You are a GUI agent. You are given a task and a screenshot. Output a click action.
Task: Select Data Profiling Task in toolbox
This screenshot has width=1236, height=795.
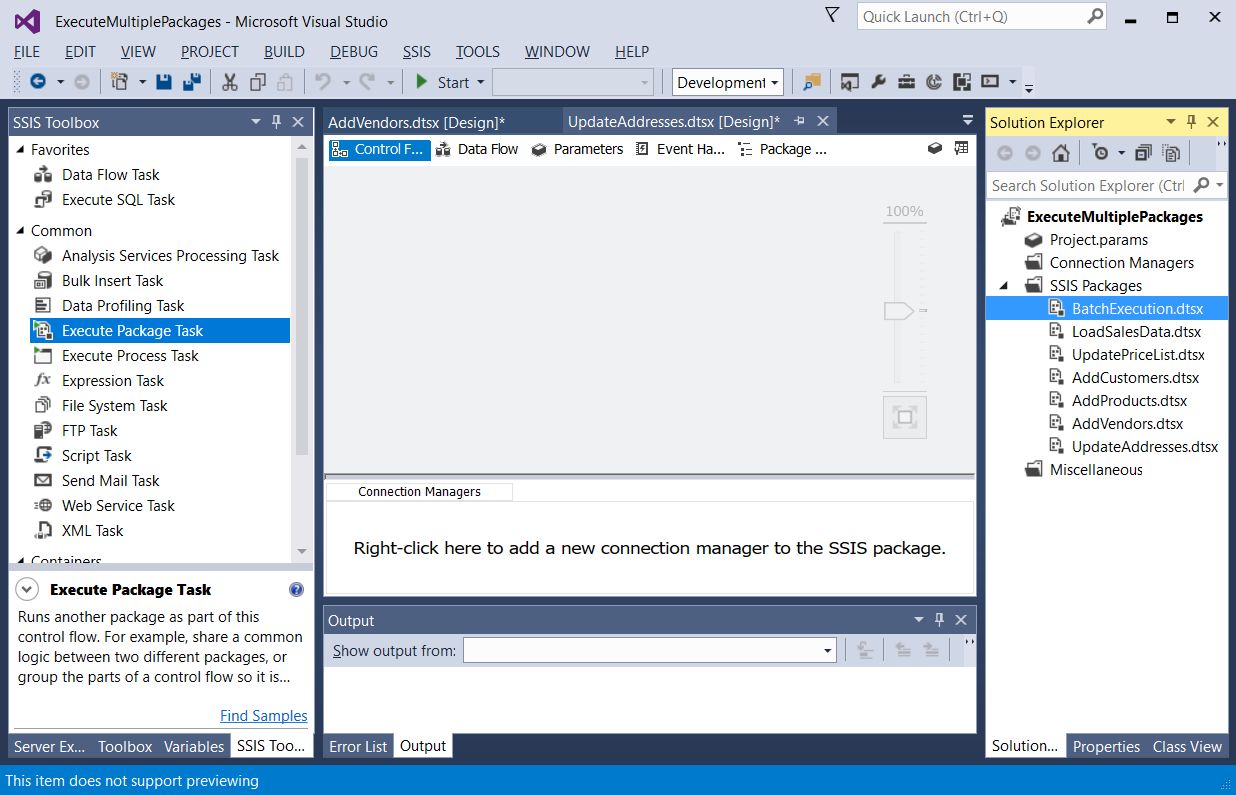click(160, 305)
